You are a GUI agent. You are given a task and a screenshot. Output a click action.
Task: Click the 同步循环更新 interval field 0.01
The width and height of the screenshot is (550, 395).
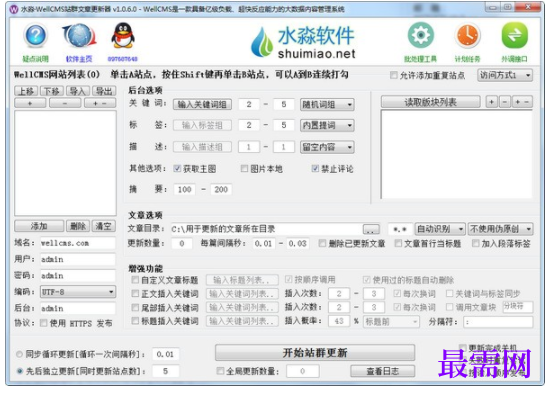click(x=165, y=354)
